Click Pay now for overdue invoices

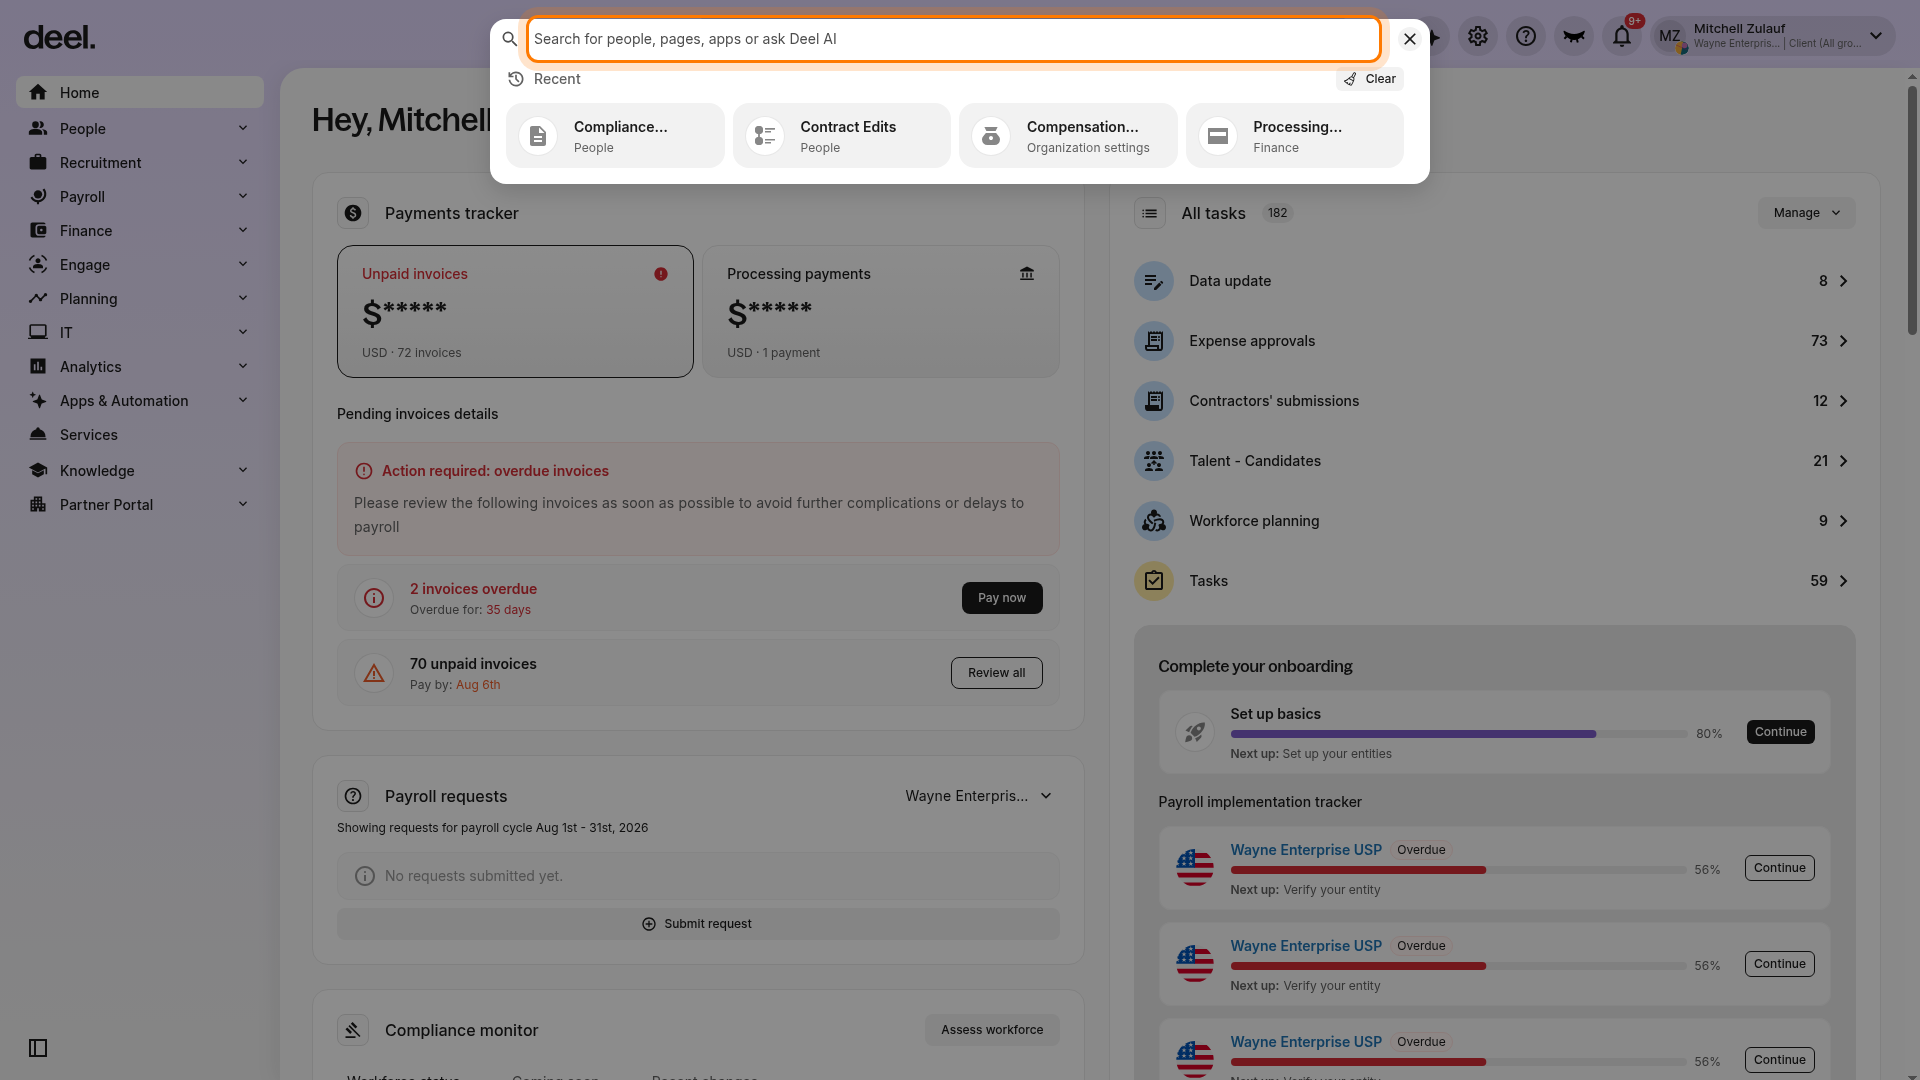[1002, 598]
